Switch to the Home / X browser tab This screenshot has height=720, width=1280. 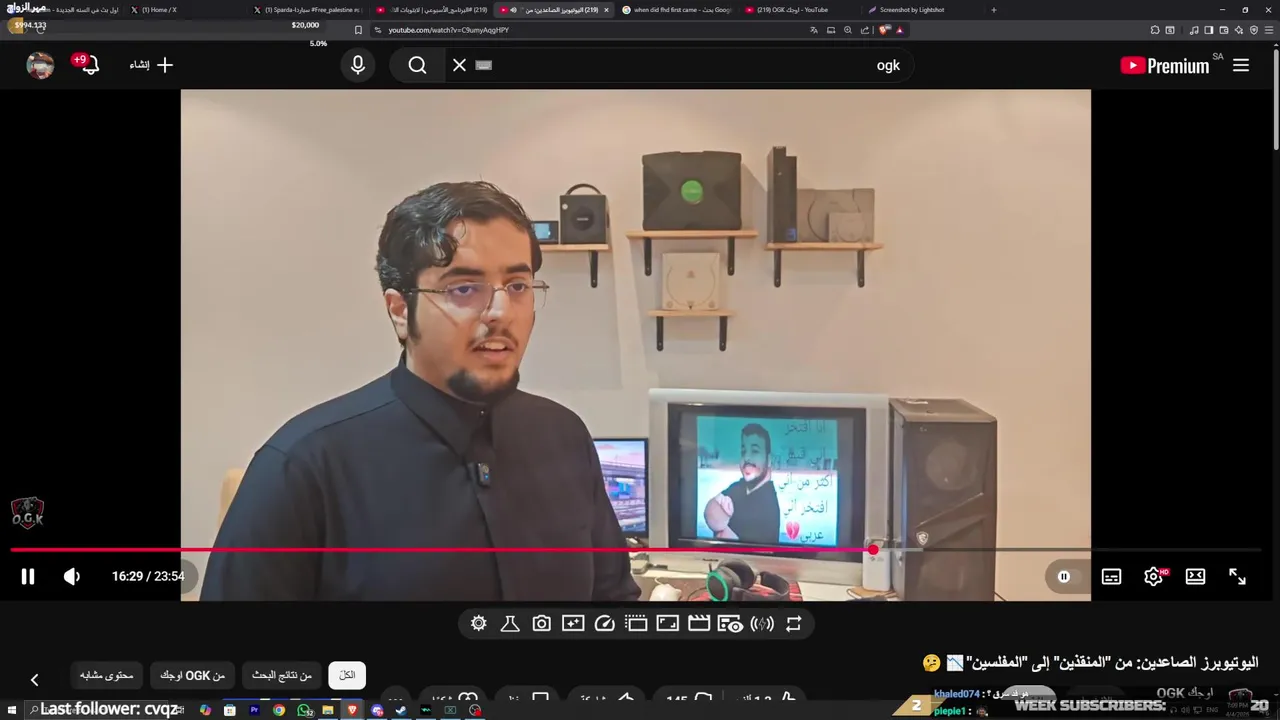coord(185,10)
